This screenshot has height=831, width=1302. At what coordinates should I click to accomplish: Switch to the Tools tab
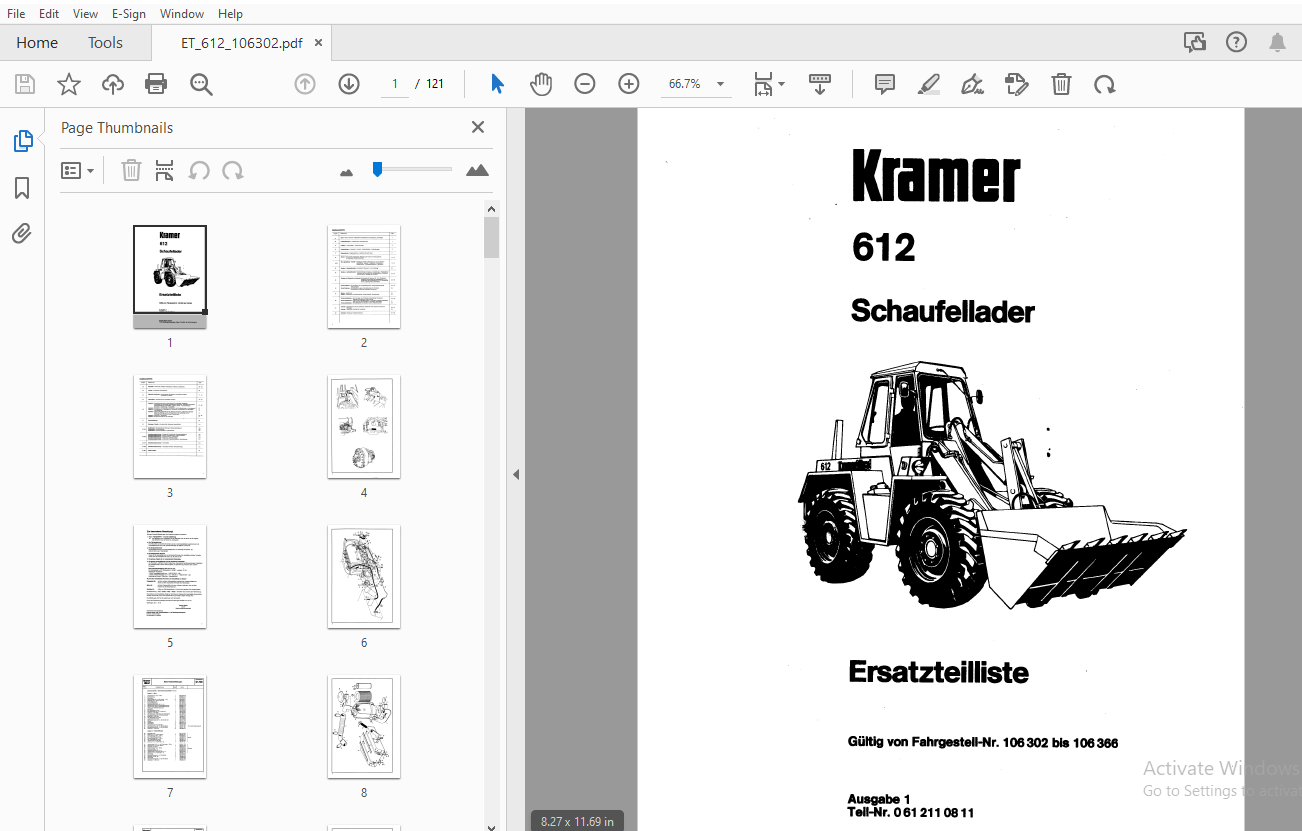click(x=105, y=42)
